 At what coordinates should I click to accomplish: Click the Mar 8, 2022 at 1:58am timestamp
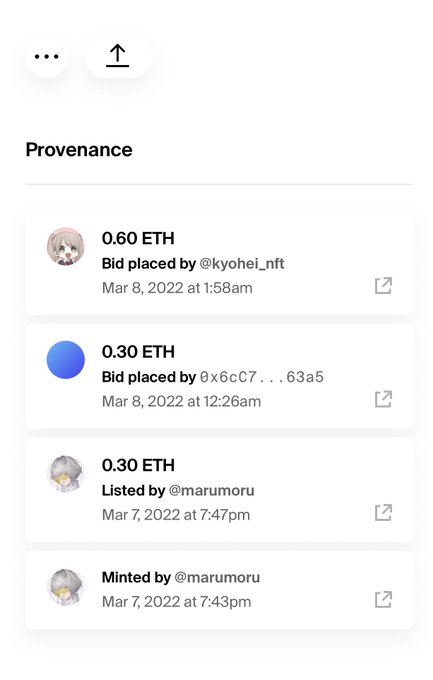click(x=177, y=288)
